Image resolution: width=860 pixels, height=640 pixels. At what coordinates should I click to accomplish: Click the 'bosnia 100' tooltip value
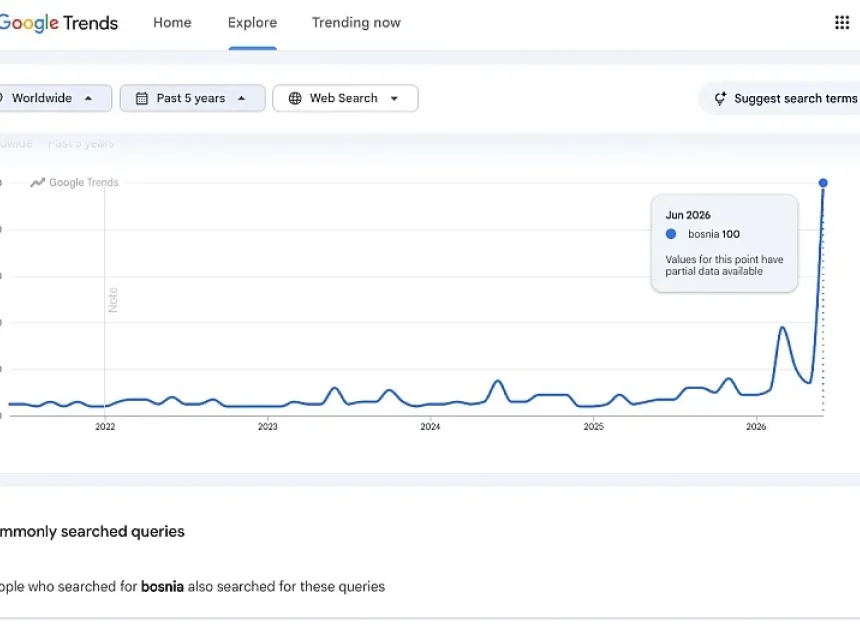tap(714, 234)
